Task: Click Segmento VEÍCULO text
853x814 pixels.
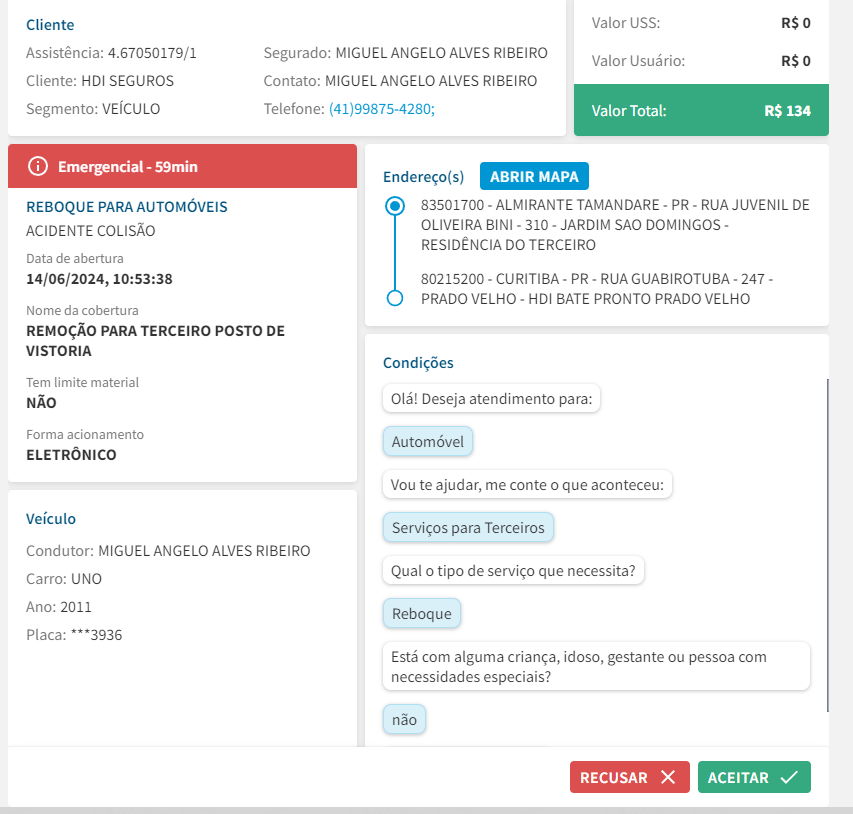Action: (x=93, y=109)
